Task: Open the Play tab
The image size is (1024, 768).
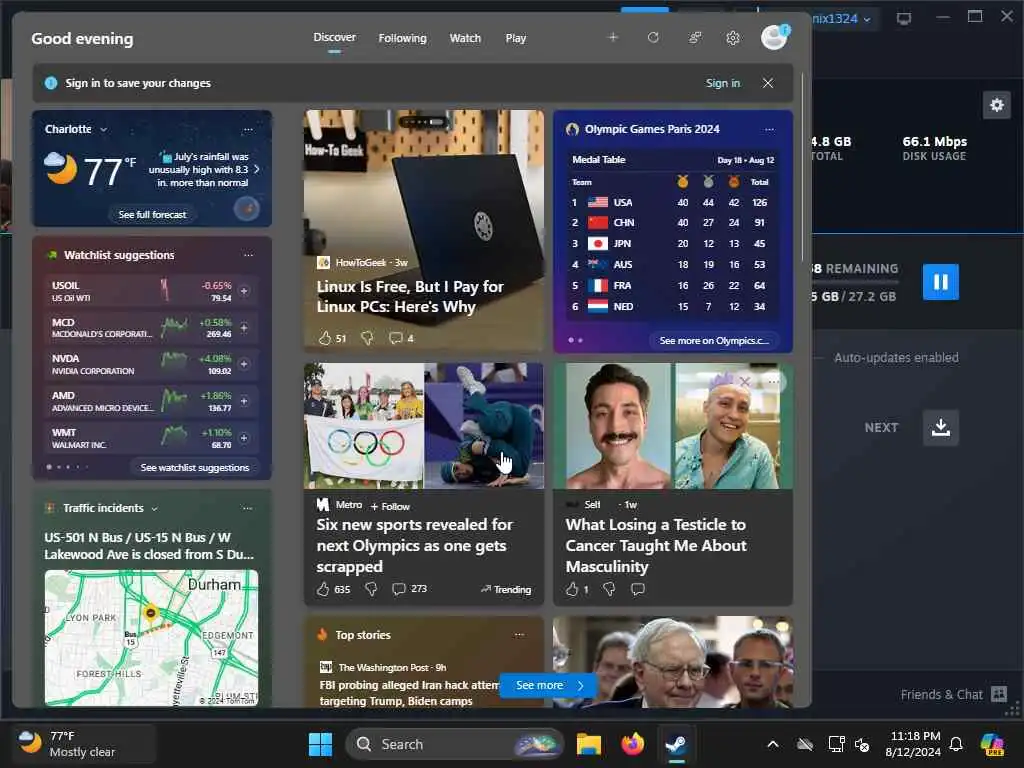Action: [515, 38]
